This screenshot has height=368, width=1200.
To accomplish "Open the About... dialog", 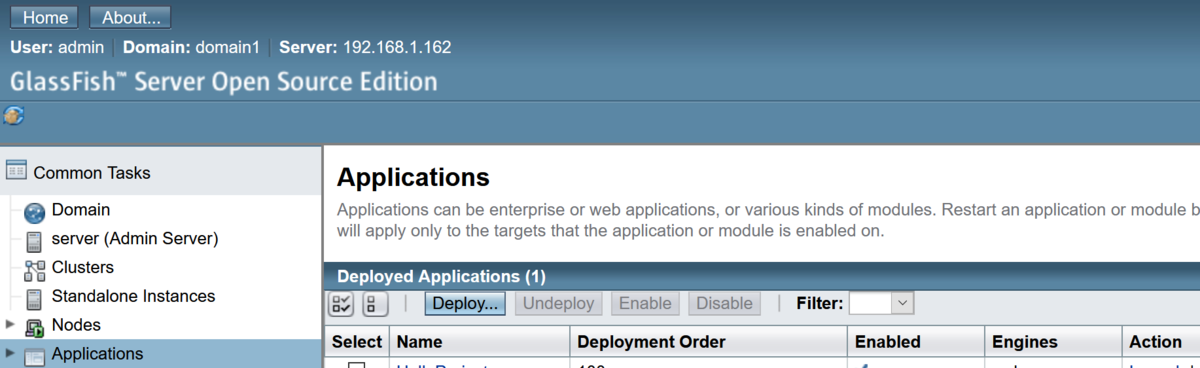I will coord(130,17).
